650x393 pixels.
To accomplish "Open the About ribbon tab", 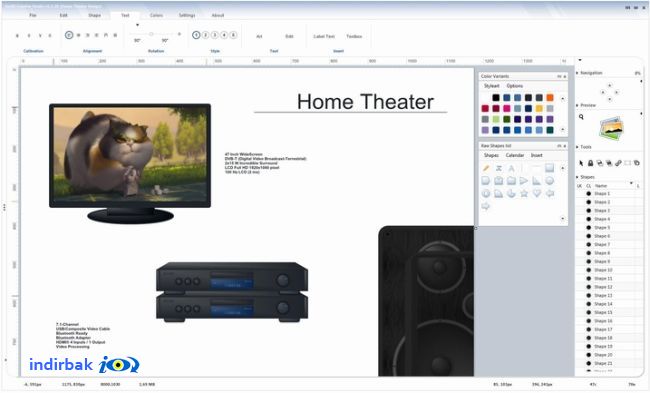I will click(x=218, y=15).
